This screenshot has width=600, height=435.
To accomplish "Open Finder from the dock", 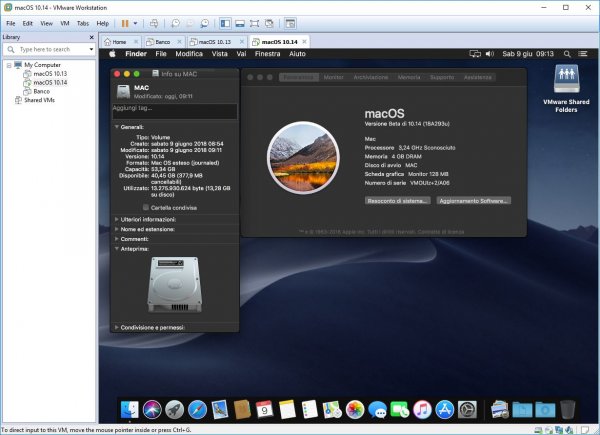I will [x=128, y=409].
